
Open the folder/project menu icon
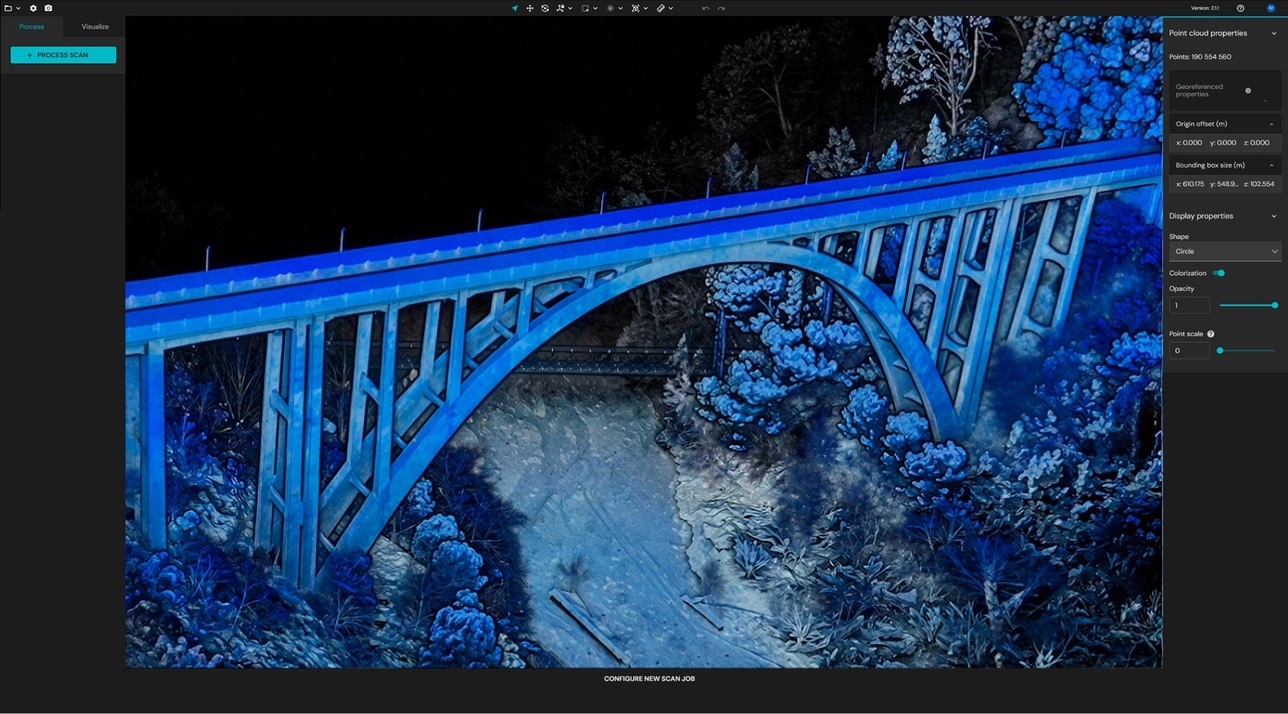pyautogui.click(x=8, y=8)
